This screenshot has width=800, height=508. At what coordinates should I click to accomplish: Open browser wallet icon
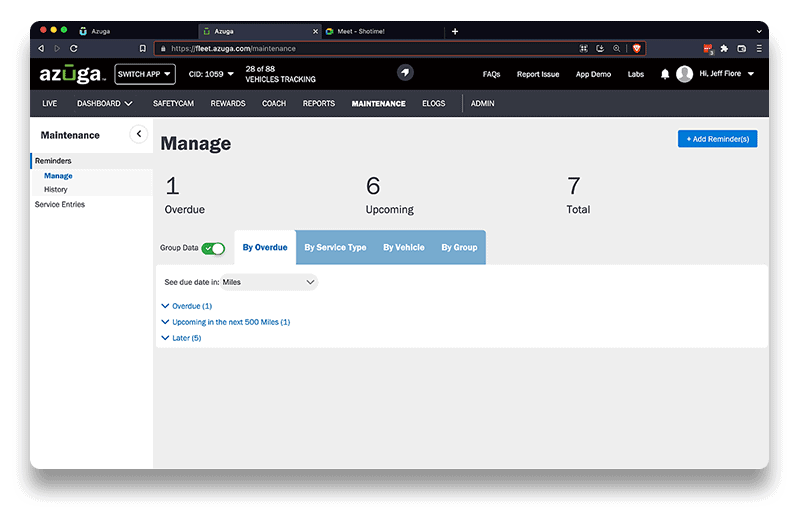[741, 48]
